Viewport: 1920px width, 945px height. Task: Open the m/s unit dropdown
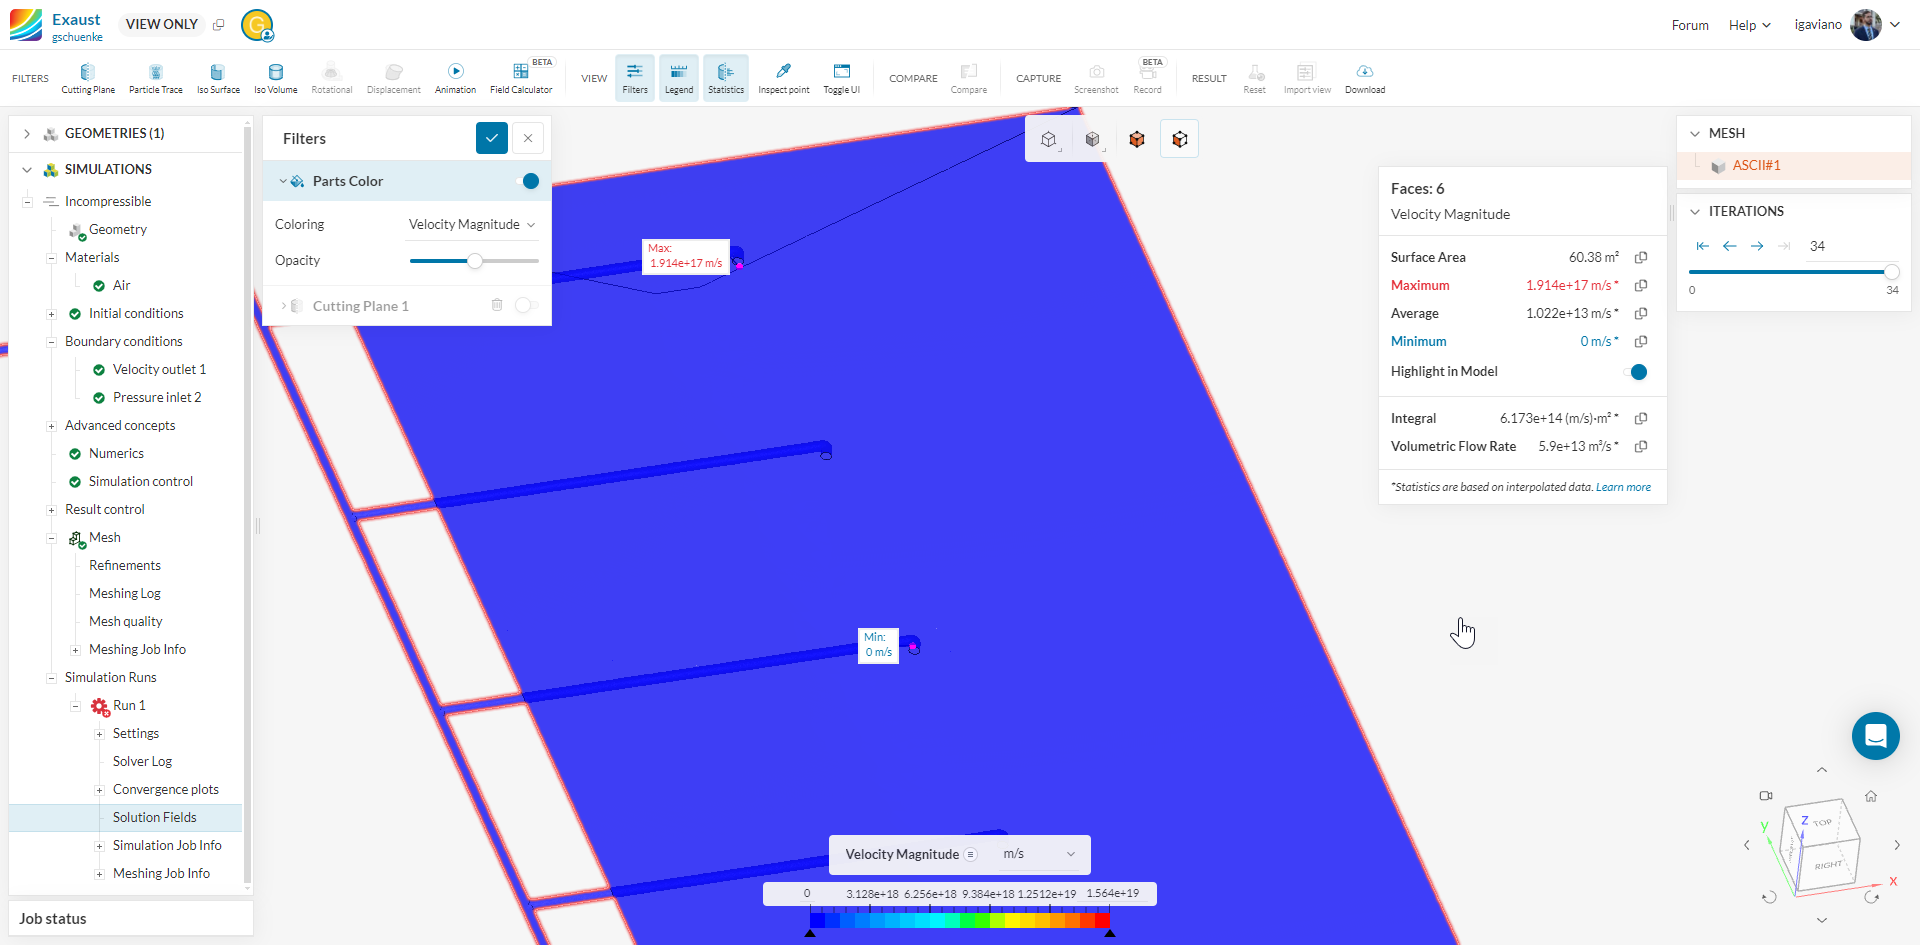coord(1039,854)
